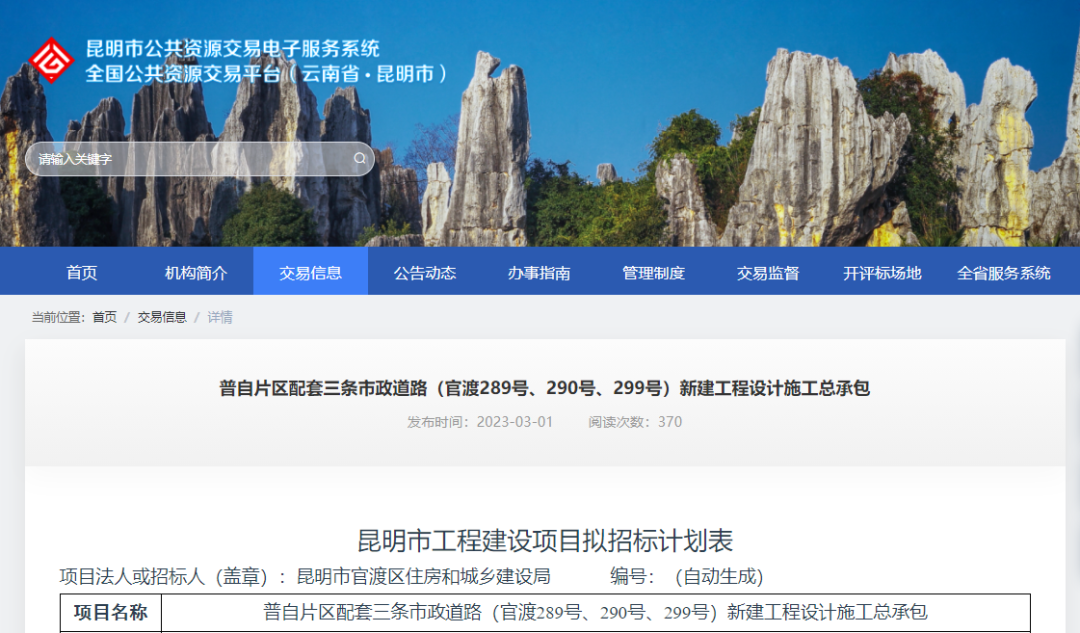Select the 交易信息 navigation tab
Screen dimensions: 1080x633
tap(310, 273)
